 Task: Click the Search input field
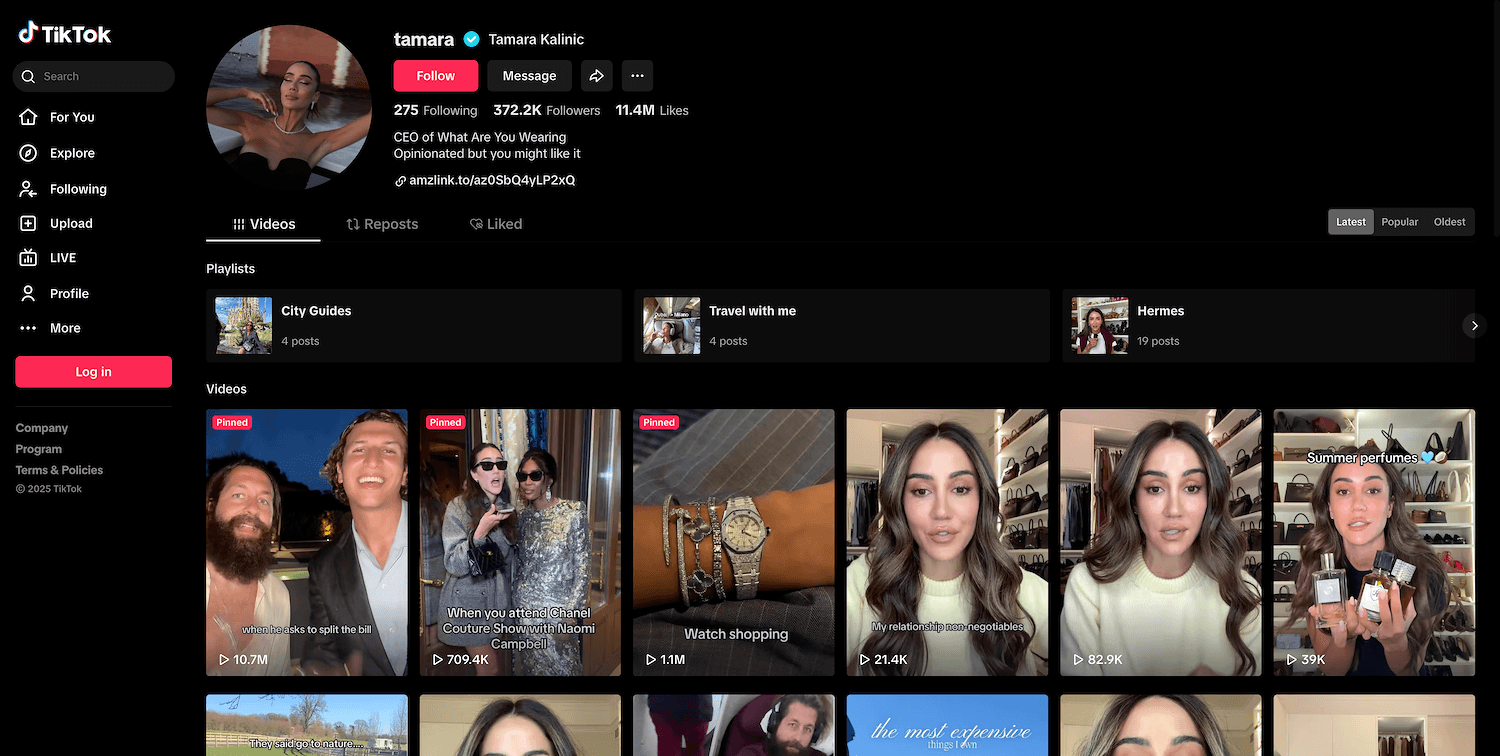coord(100,76)
